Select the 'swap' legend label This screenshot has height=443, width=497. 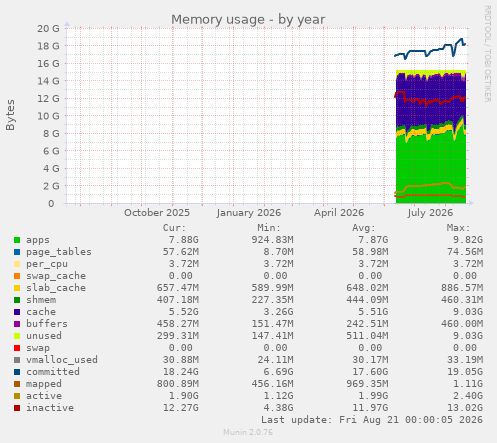click(38, 348)
